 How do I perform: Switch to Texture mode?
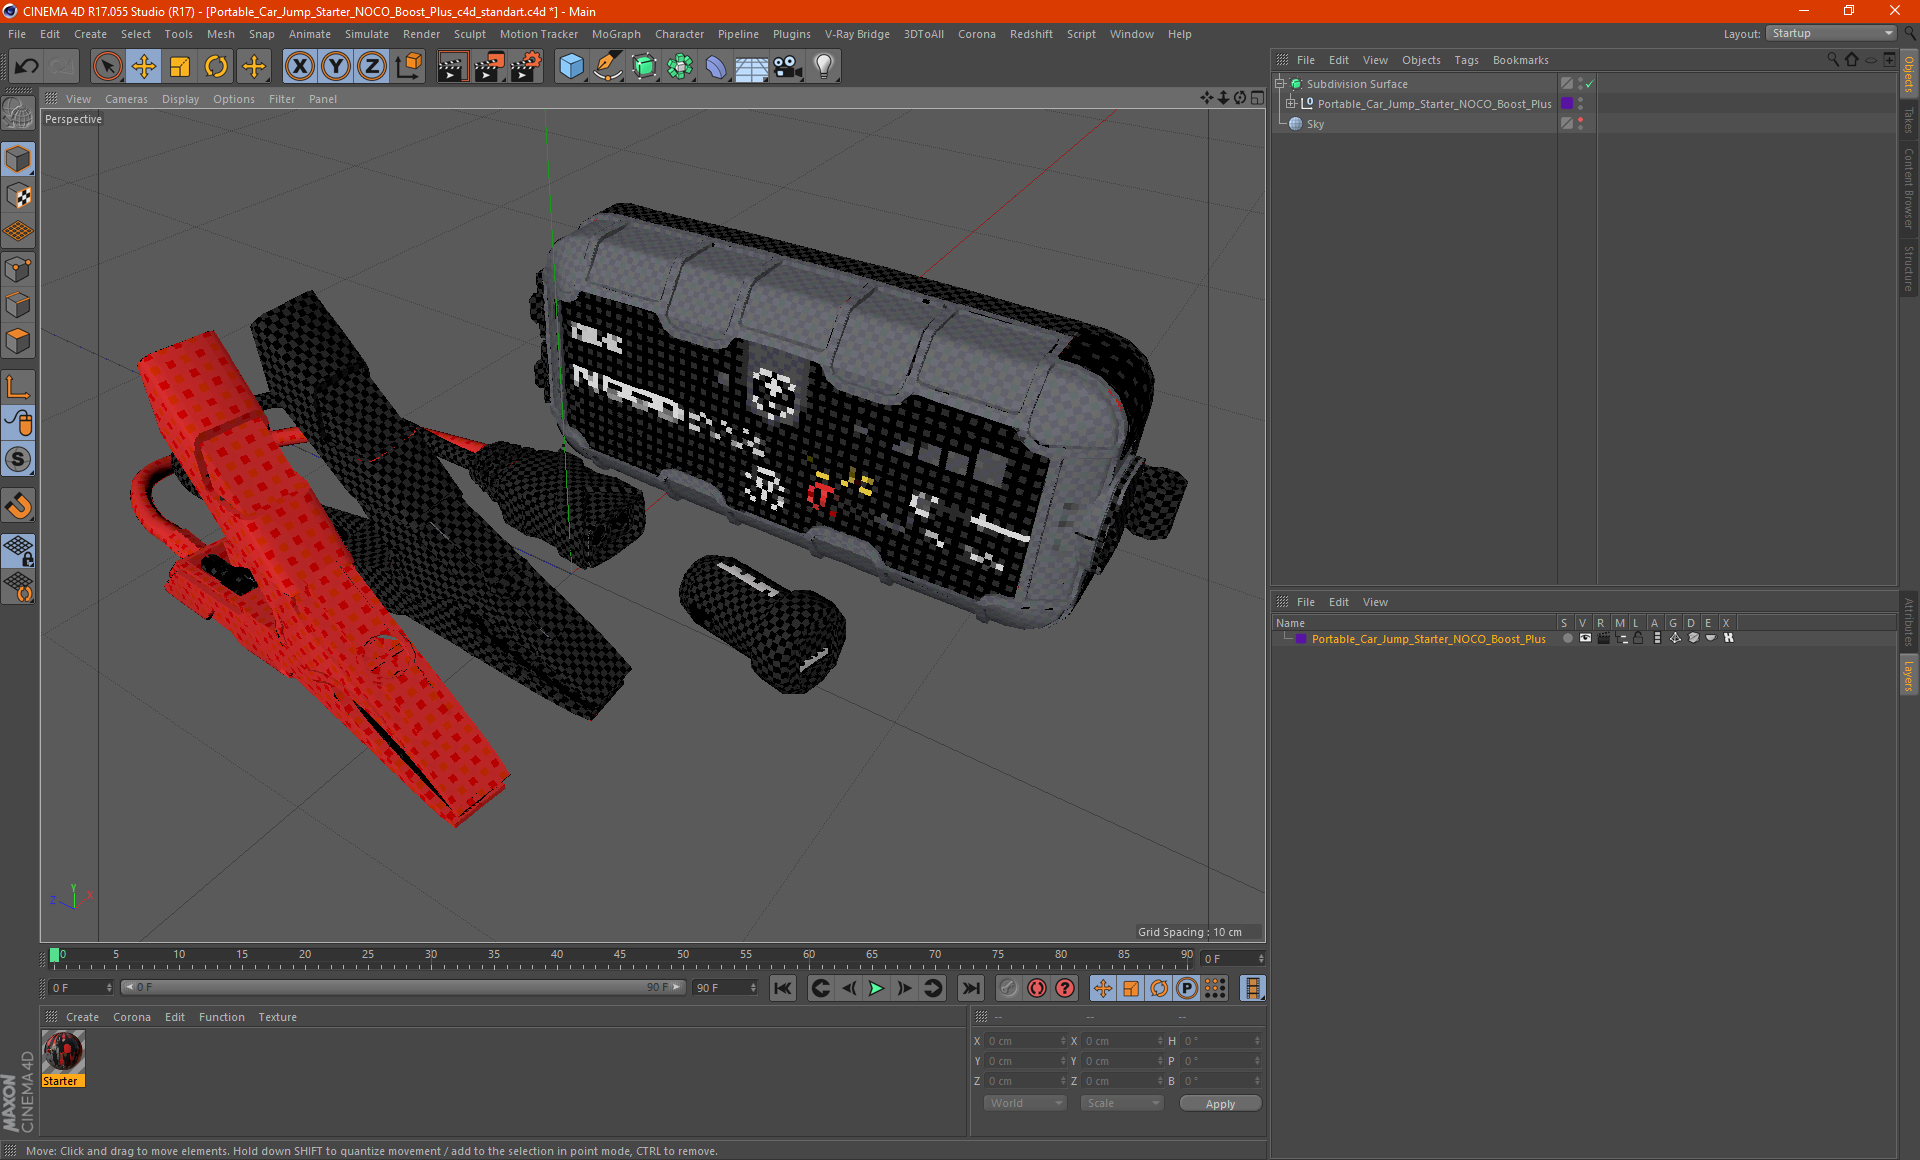18,196
